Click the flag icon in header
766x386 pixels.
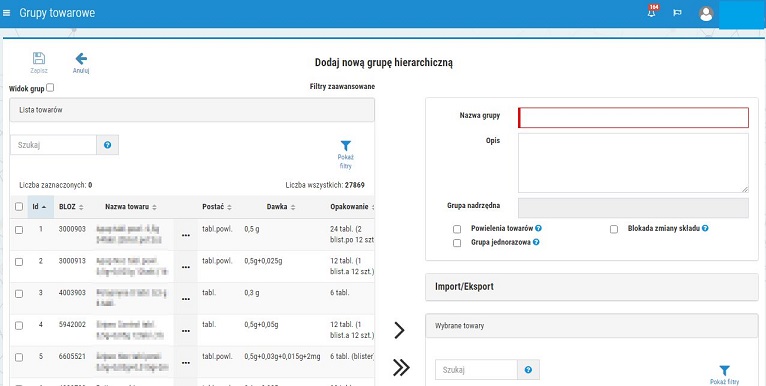(x=677, y=13)
